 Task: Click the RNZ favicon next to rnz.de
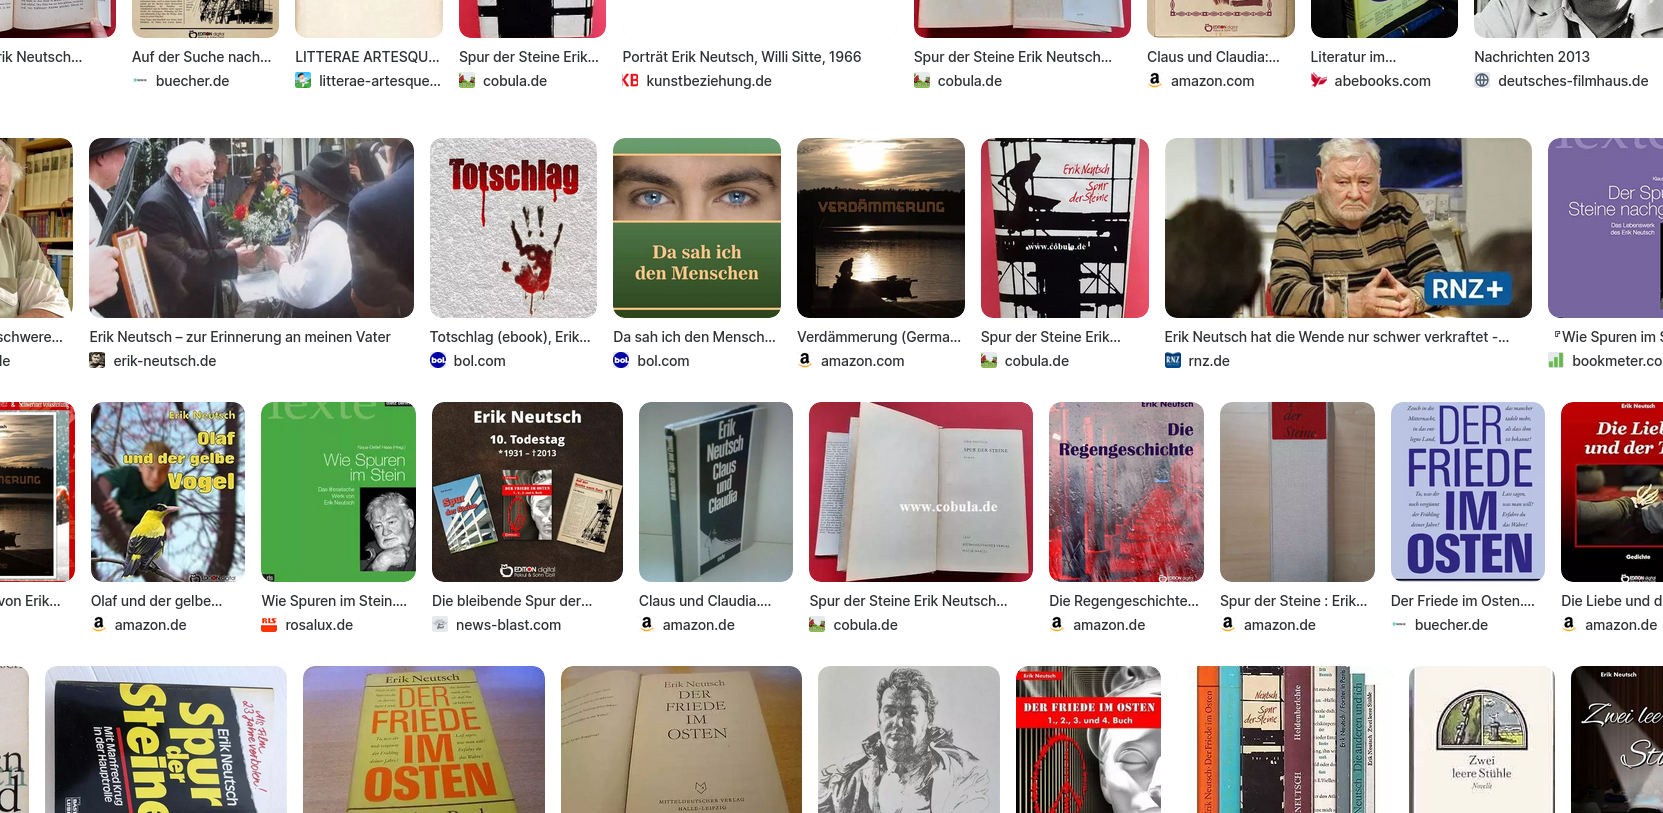(x=1173, y=360)
